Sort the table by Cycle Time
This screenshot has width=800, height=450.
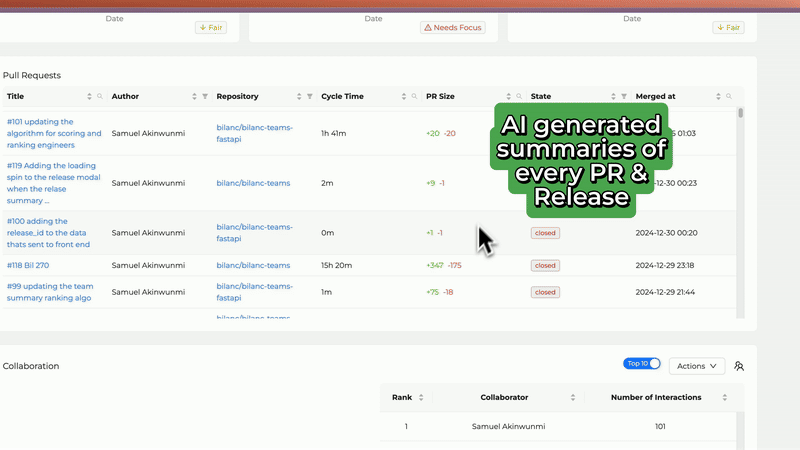click(404, 96)
